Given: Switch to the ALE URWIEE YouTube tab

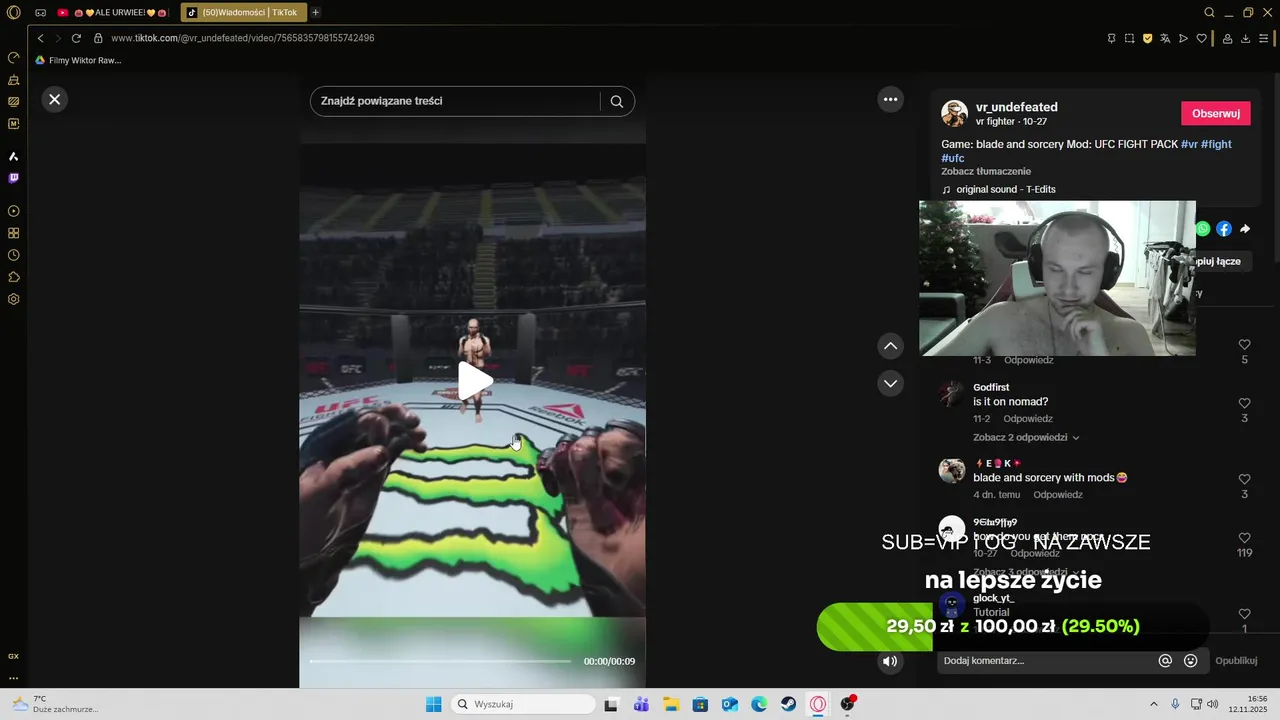Looking at the screenshot, I should 115,13.
